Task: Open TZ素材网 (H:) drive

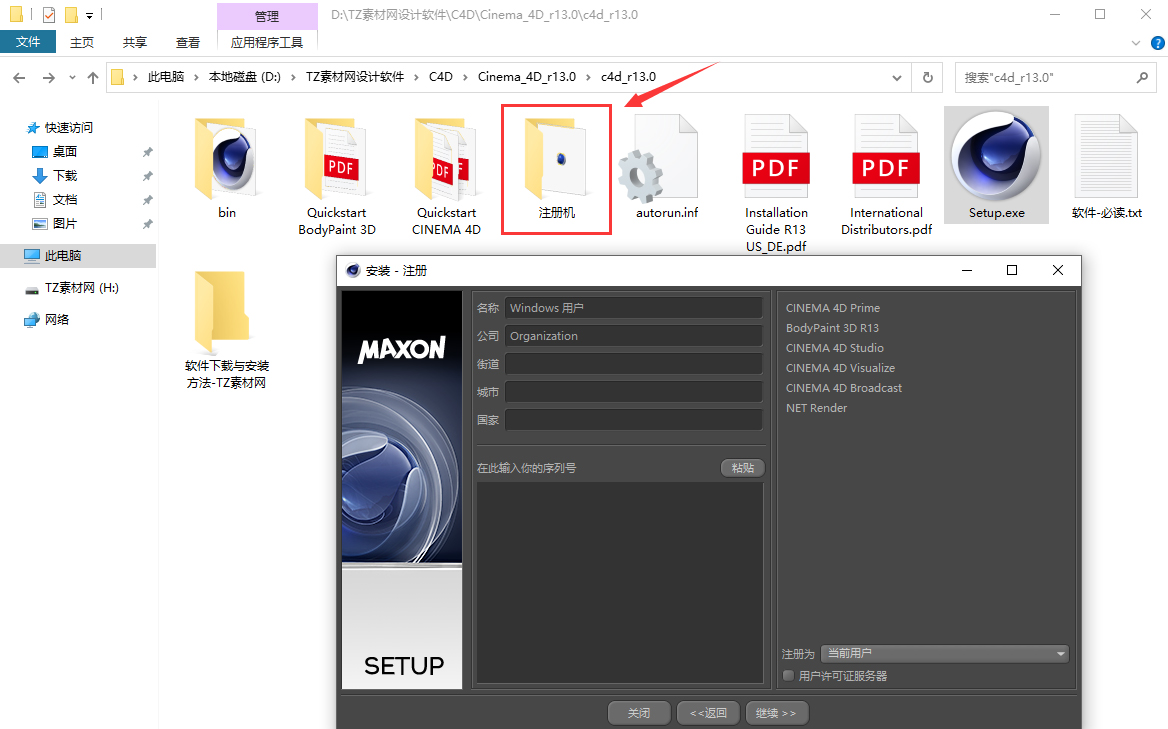Action: tap(81, 288)
